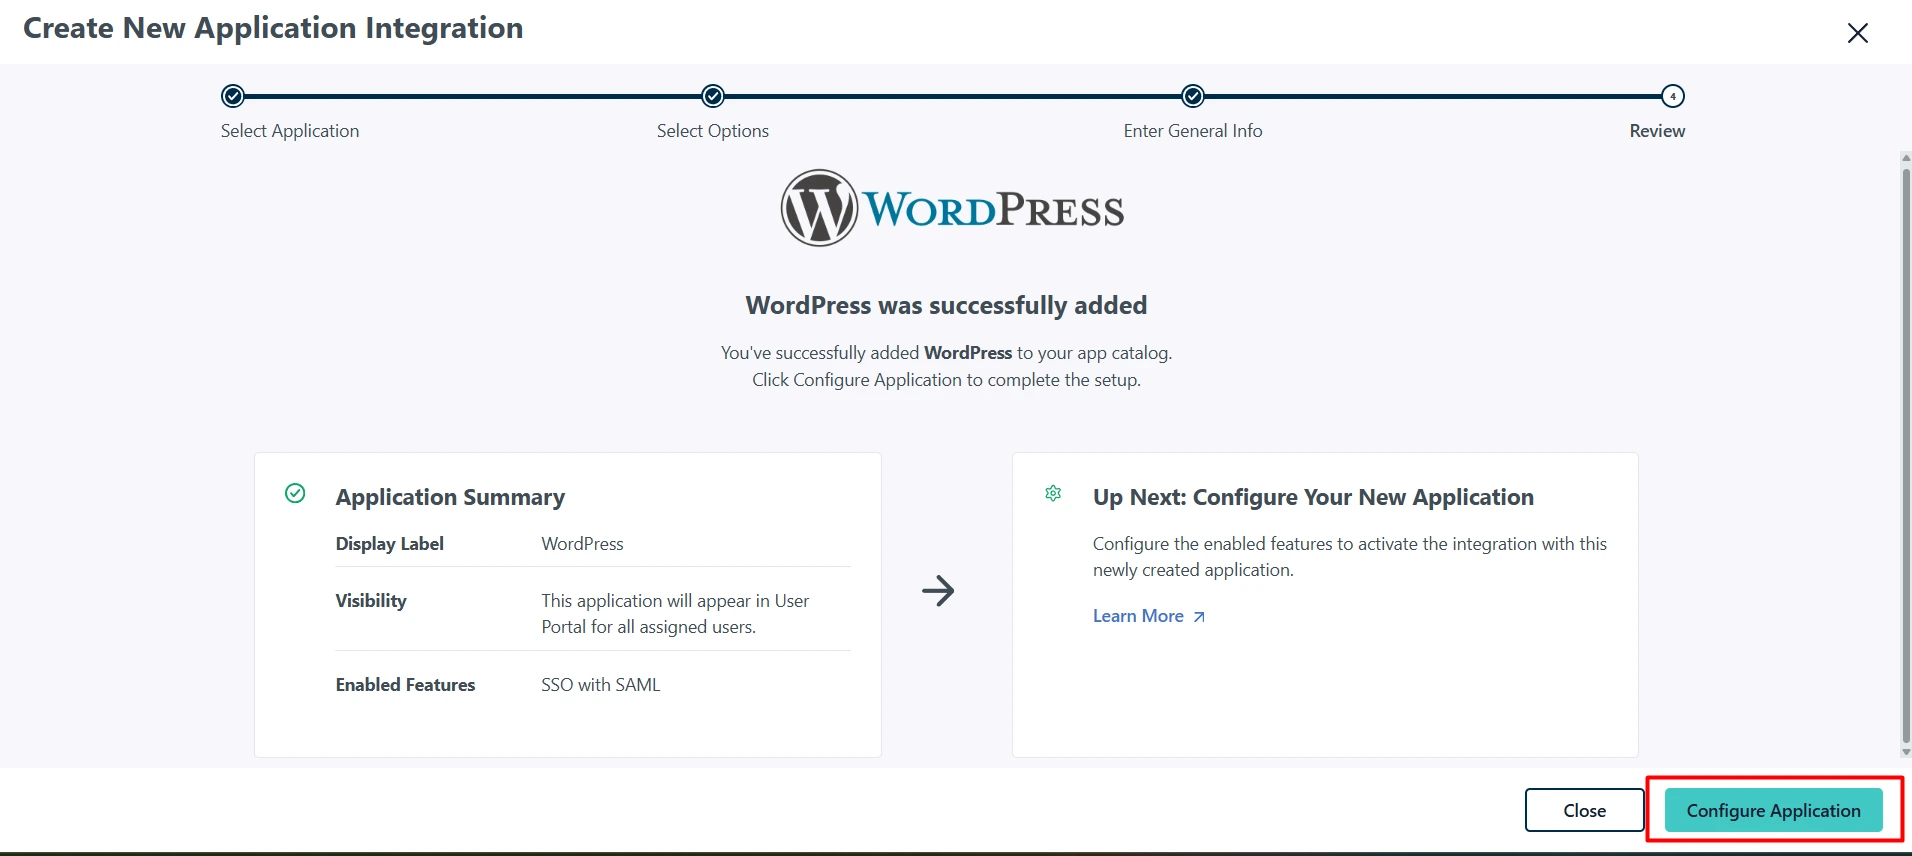This screenshot has height=856, width=1912.
Task: Click the external link arrow beside Learn More
Action: (1199, 617)
